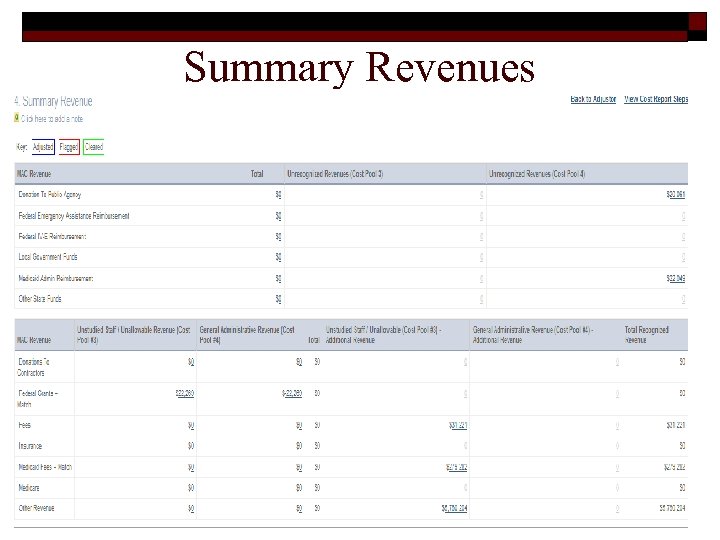This screenshot has width=720, height=540.
Task: Open Medicaid Admin Reimbursement Cost Pool 4 amount
Action: click(675, 278)
